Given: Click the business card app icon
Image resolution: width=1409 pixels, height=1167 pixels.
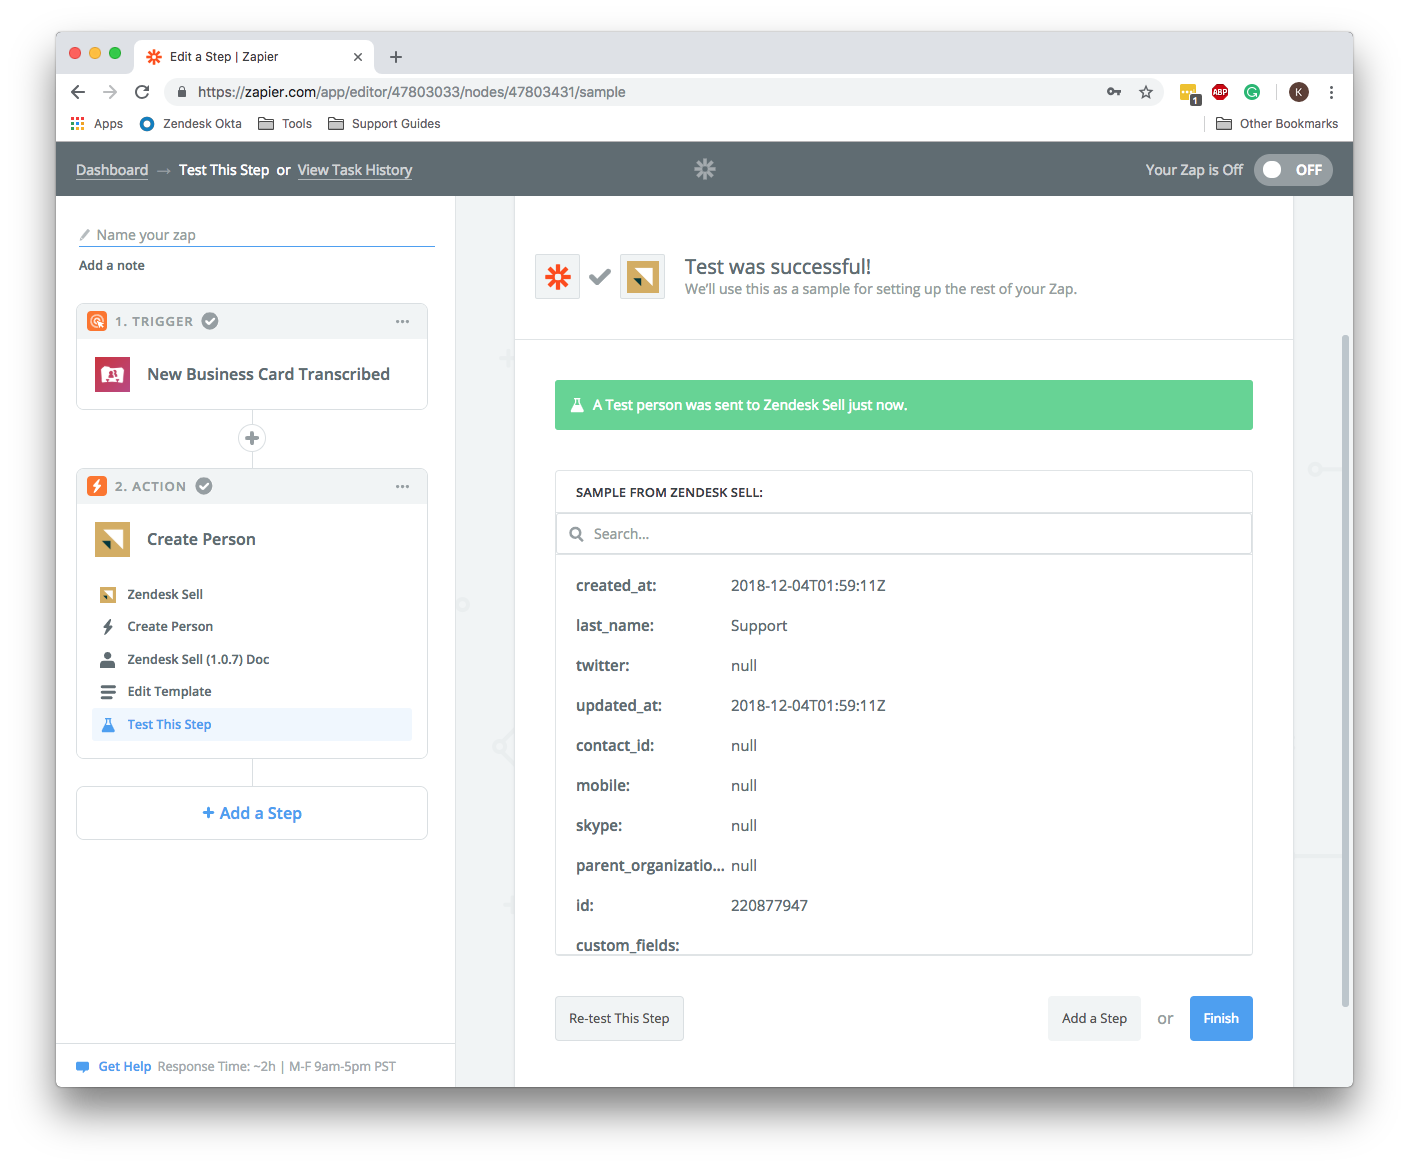Looking at the screenshot, I should (x=112, y=374).
